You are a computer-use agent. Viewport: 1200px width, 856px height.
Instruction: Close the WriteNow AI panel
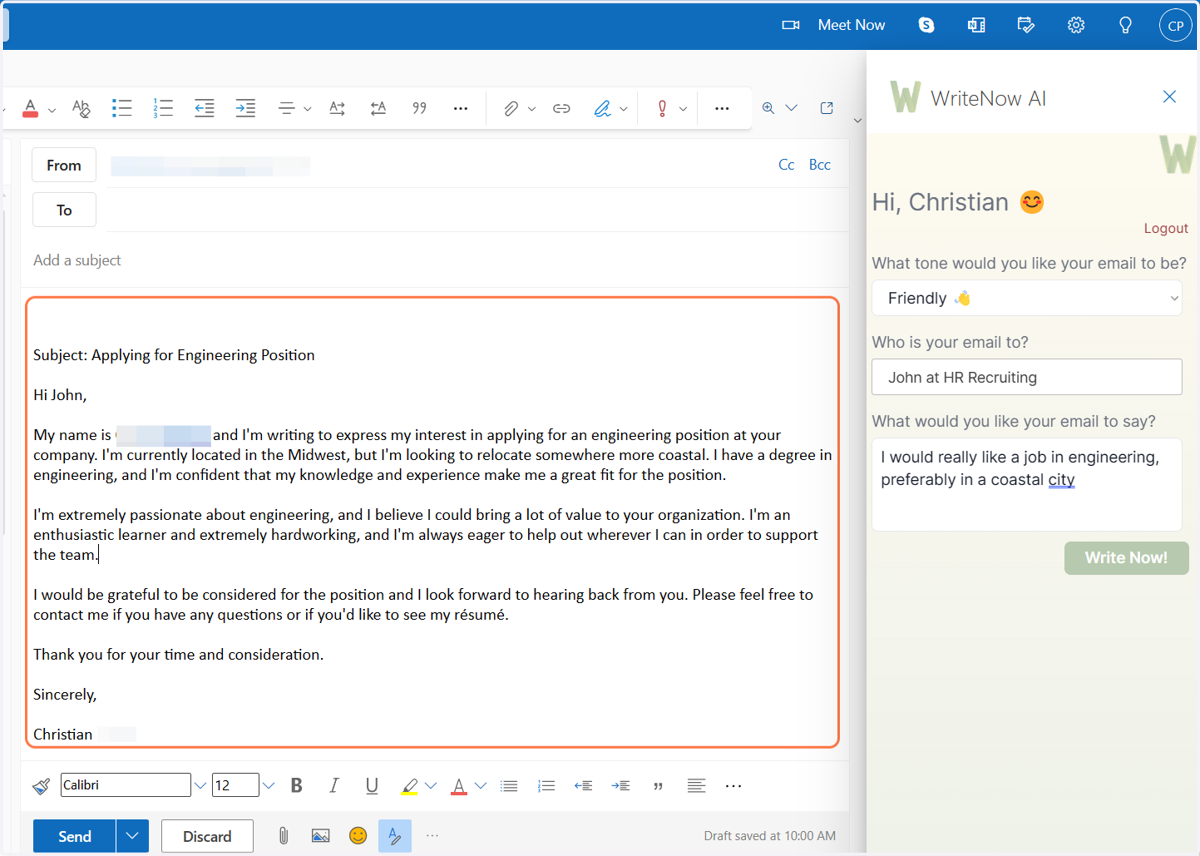(1169, 97)
